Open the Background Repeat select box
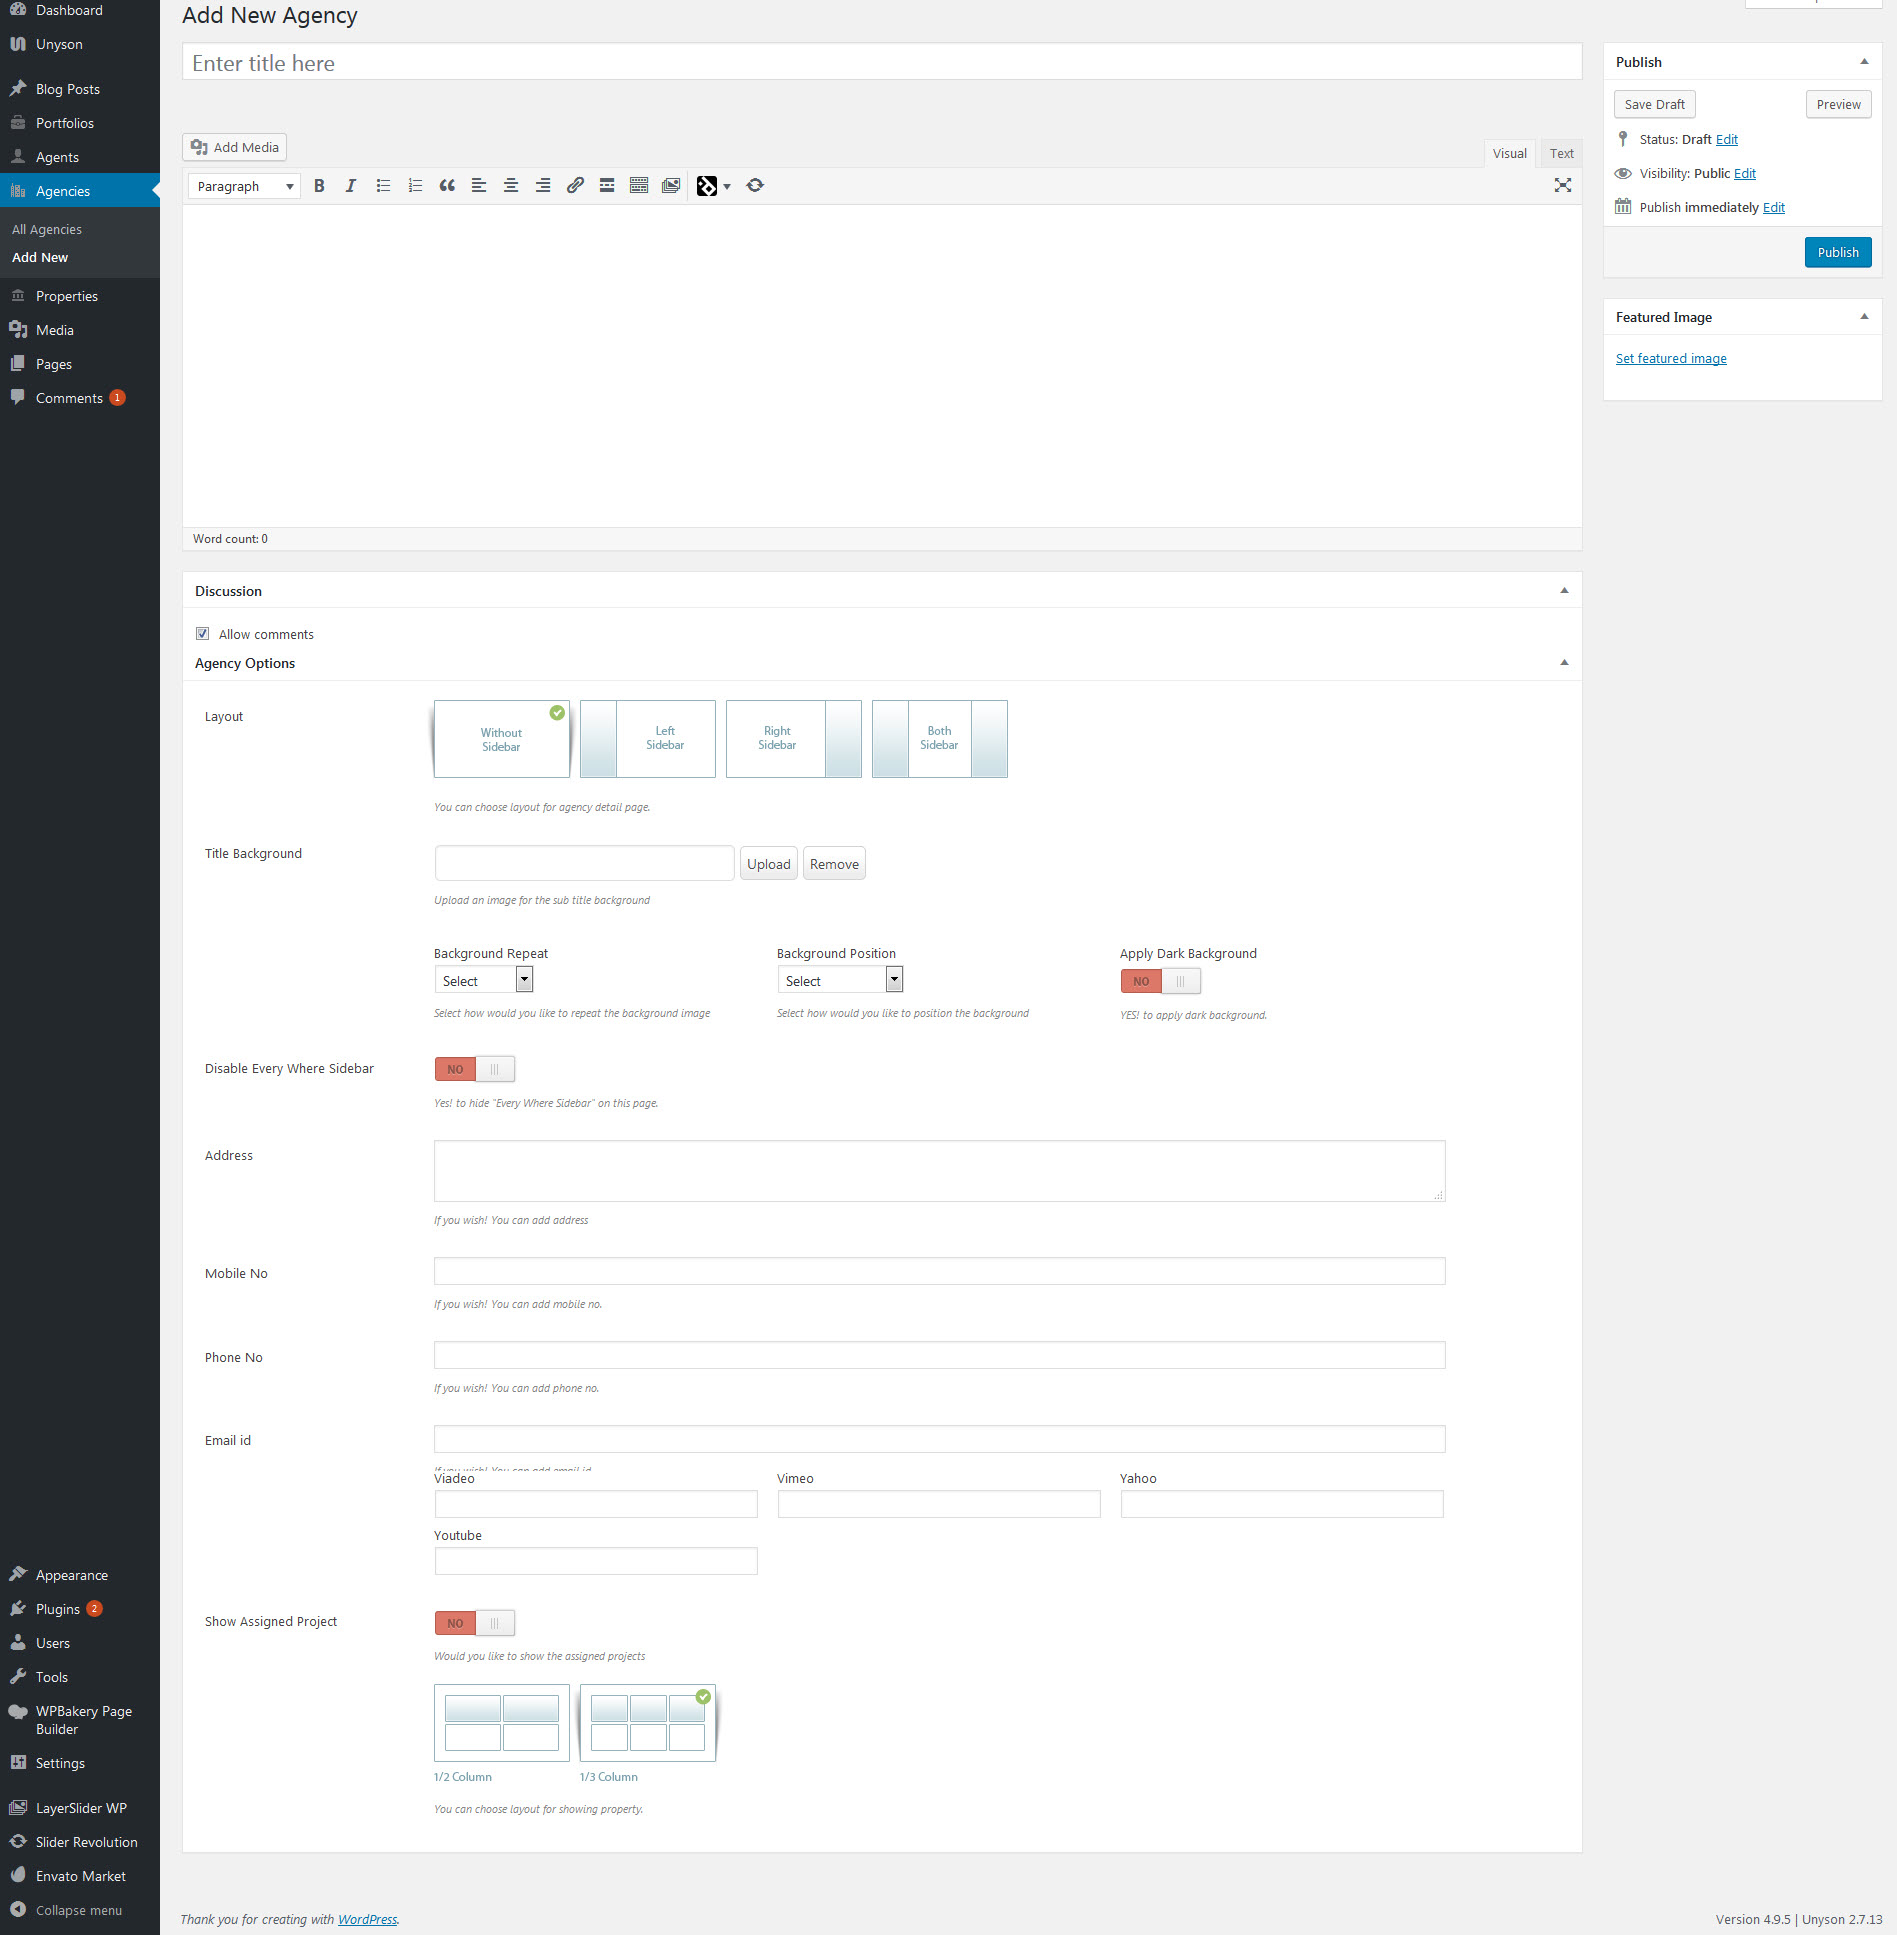Screen dimensions: 1897x1935 483,980
